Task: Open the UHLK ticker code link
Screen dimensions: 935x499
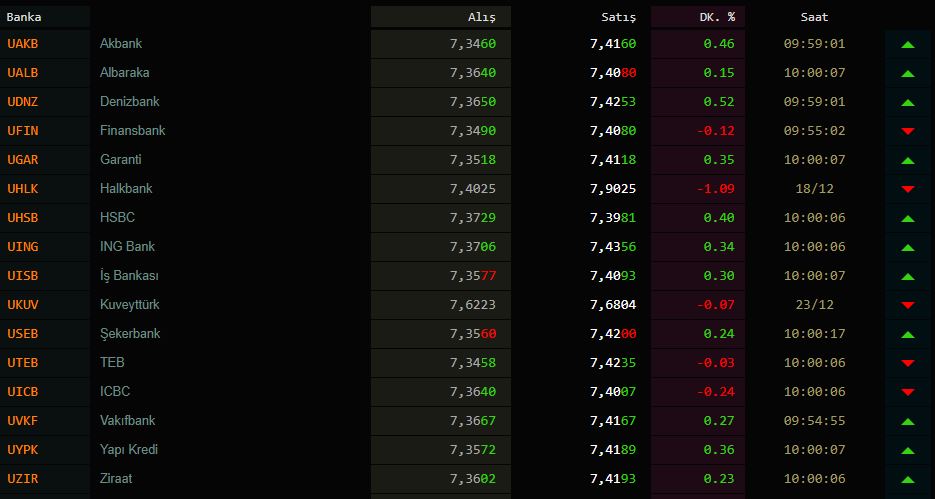Action: tap(22, 189)
